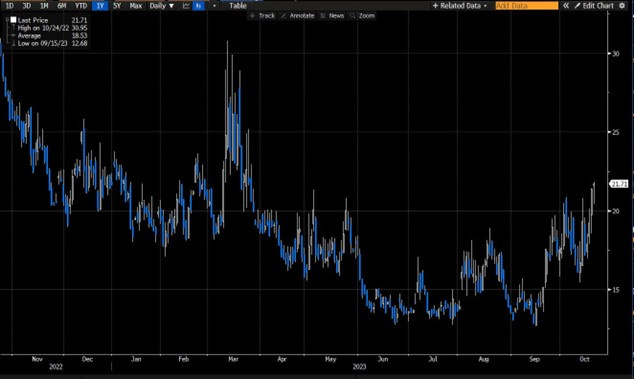
Task: Enable the Track crosshair tool
Action: (263, 16)
